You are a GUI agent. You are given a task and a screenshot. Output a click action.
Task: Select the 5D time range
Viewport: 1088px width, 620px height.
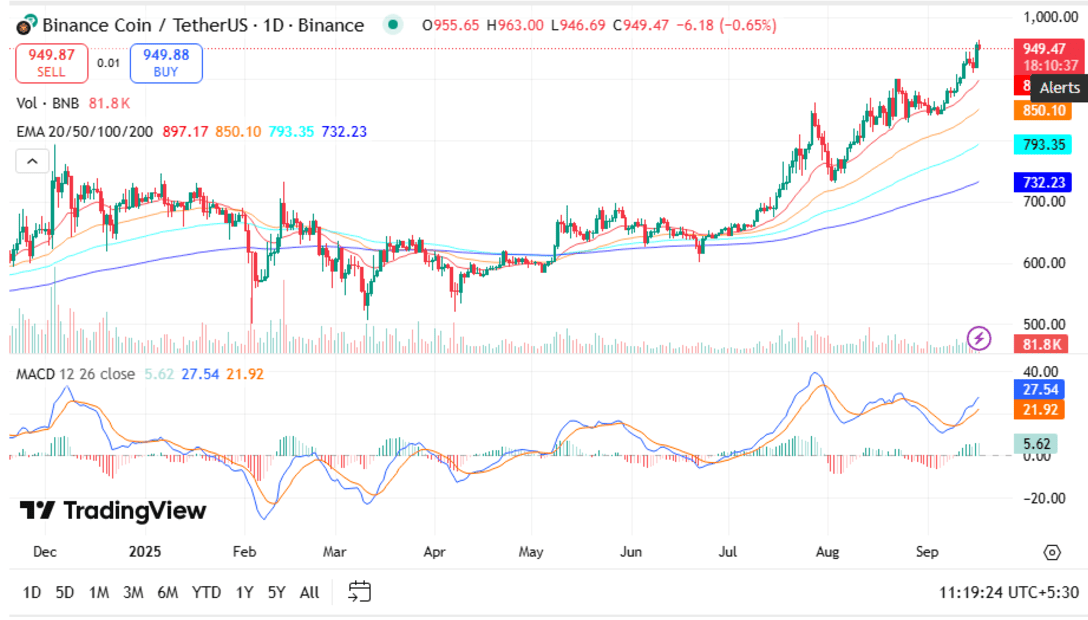(x=65, y=592)
